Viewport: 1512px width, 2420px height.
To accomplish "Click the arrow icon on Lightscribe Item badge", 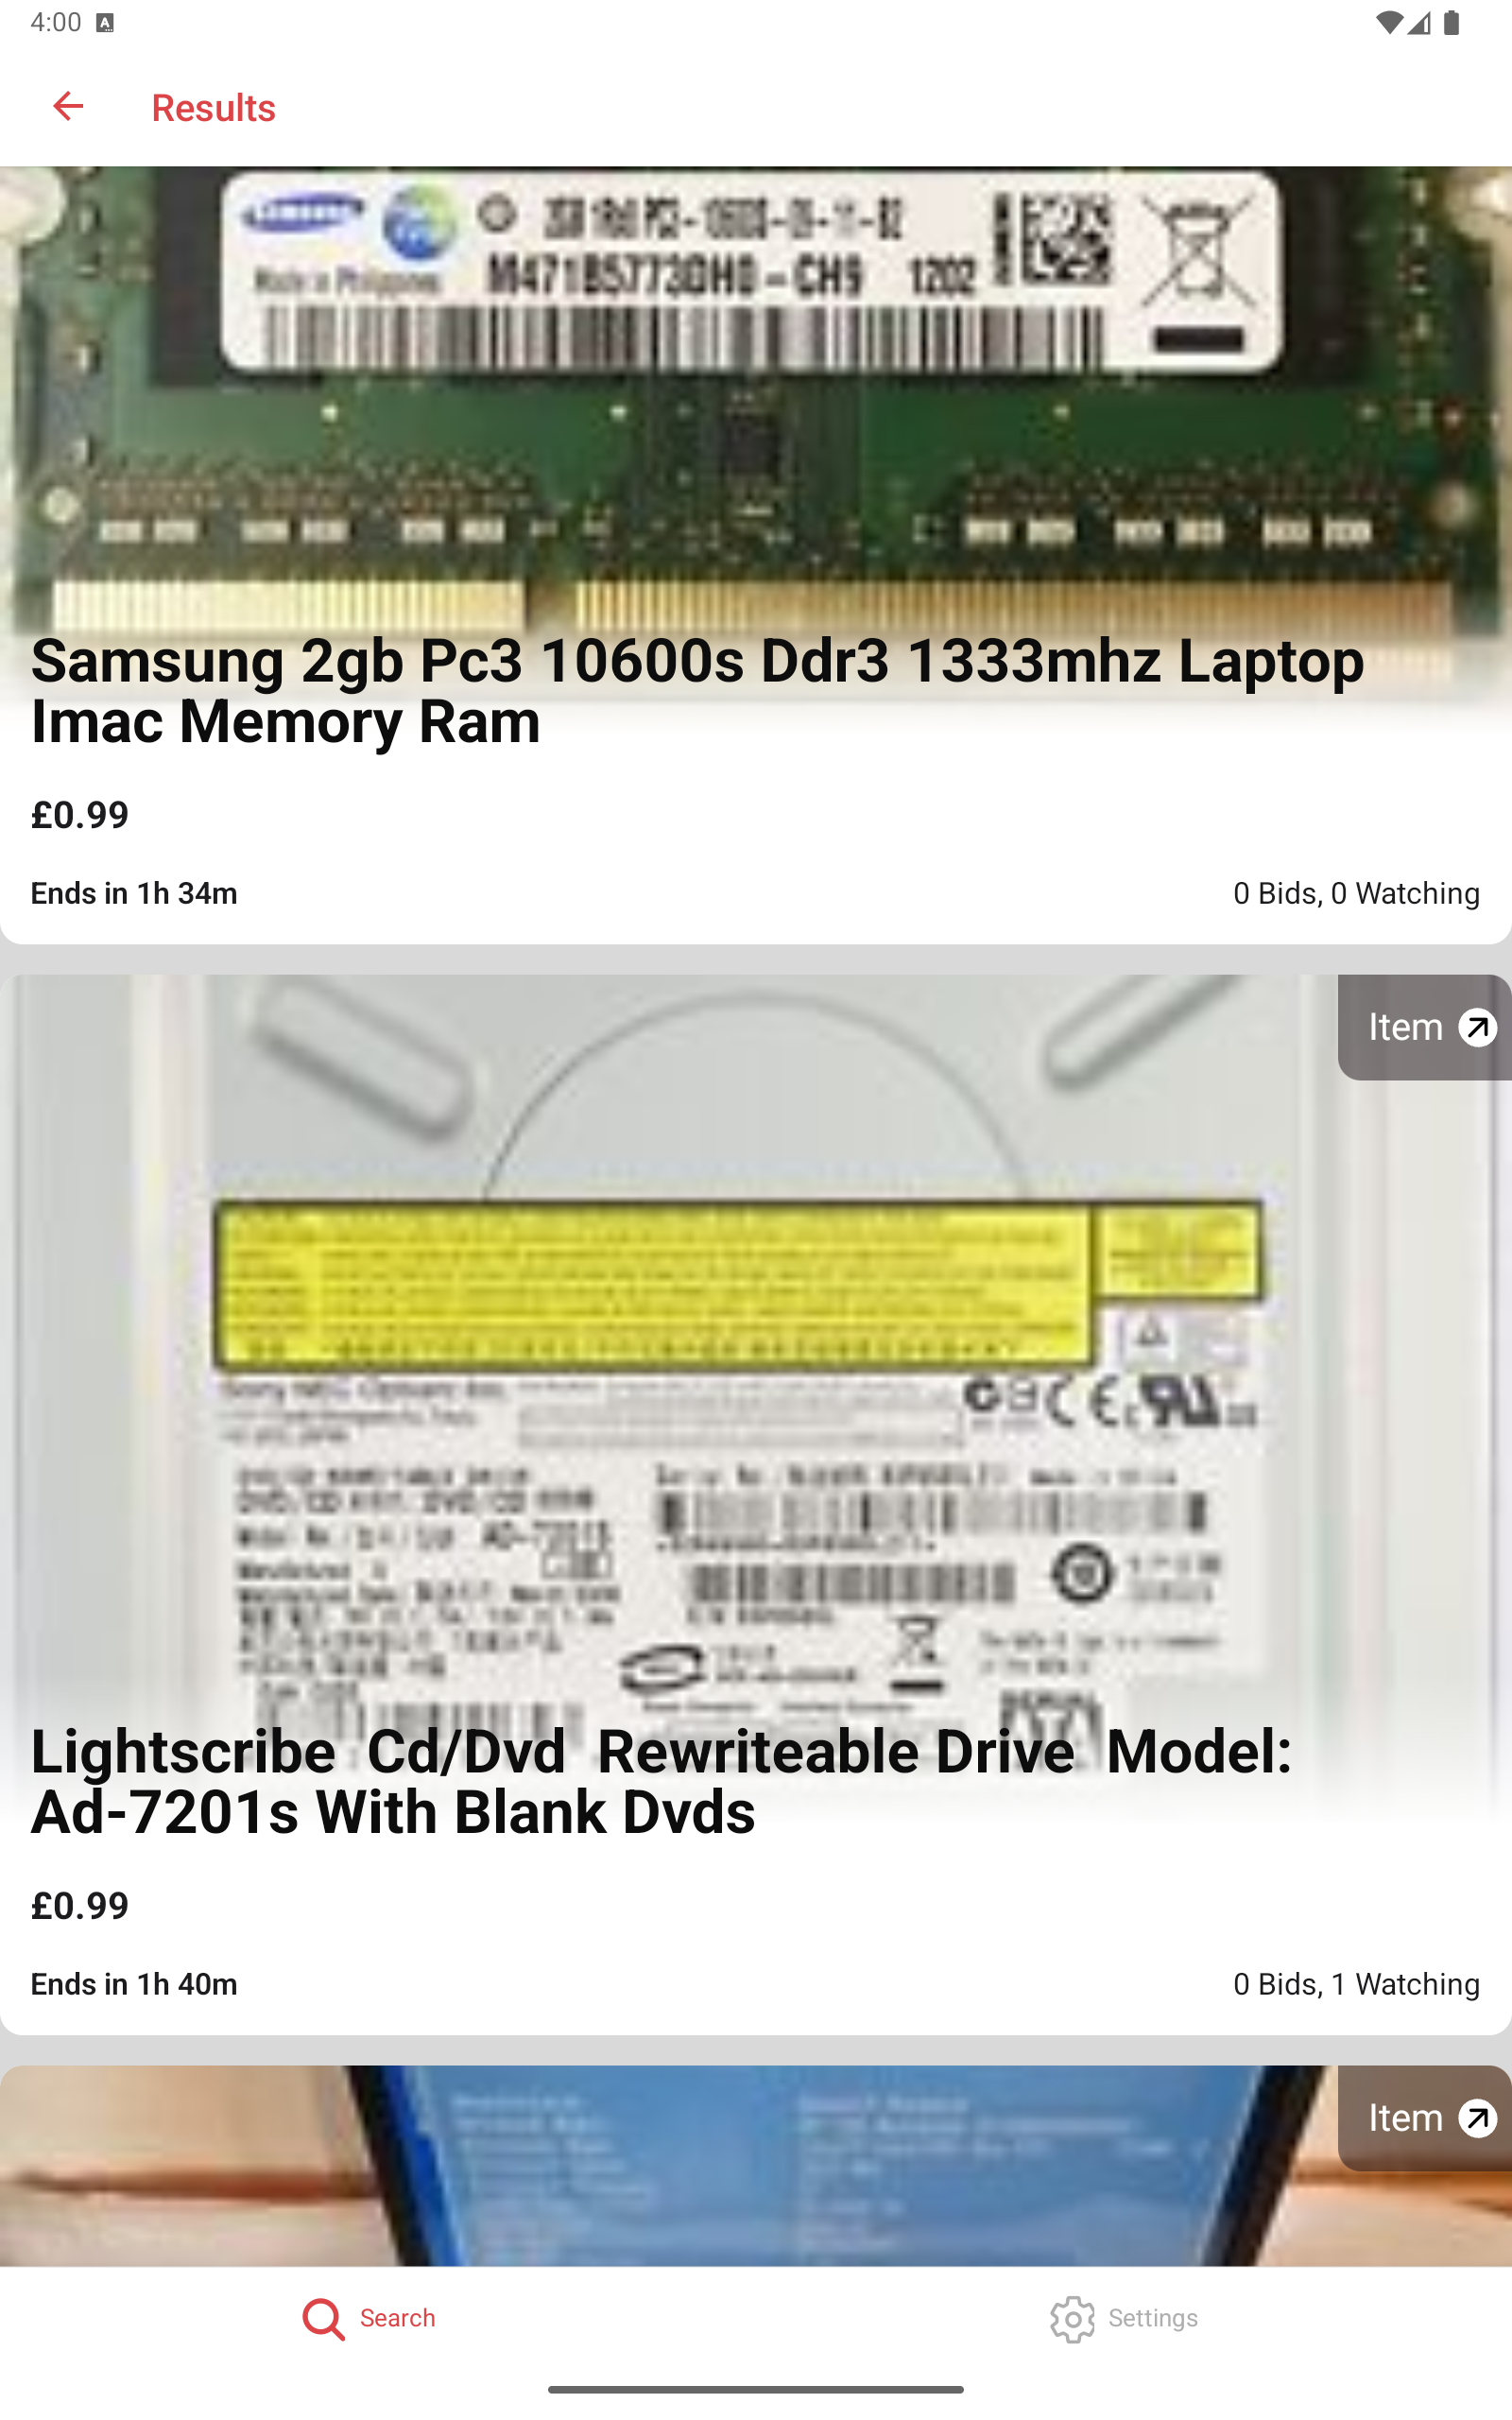I will tap(1477, 1027).
